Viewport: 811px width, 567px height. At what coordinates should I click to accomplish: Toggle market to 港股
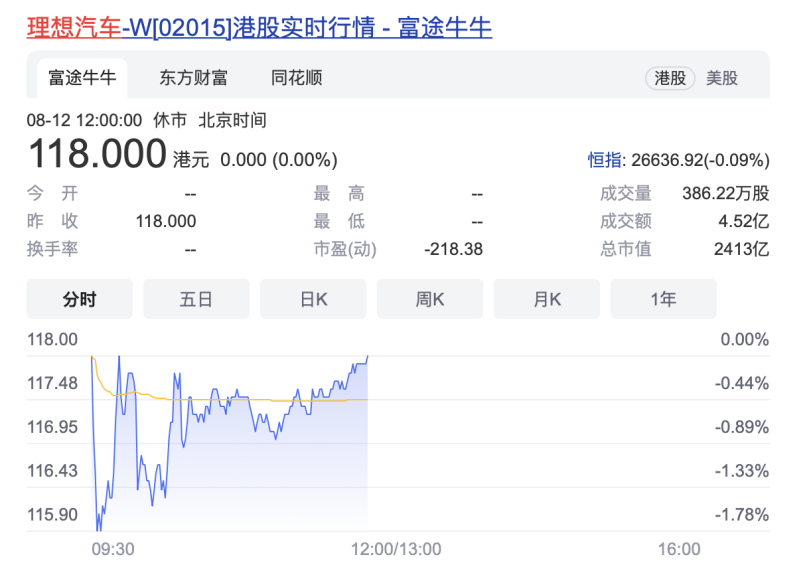coord(670,77)
